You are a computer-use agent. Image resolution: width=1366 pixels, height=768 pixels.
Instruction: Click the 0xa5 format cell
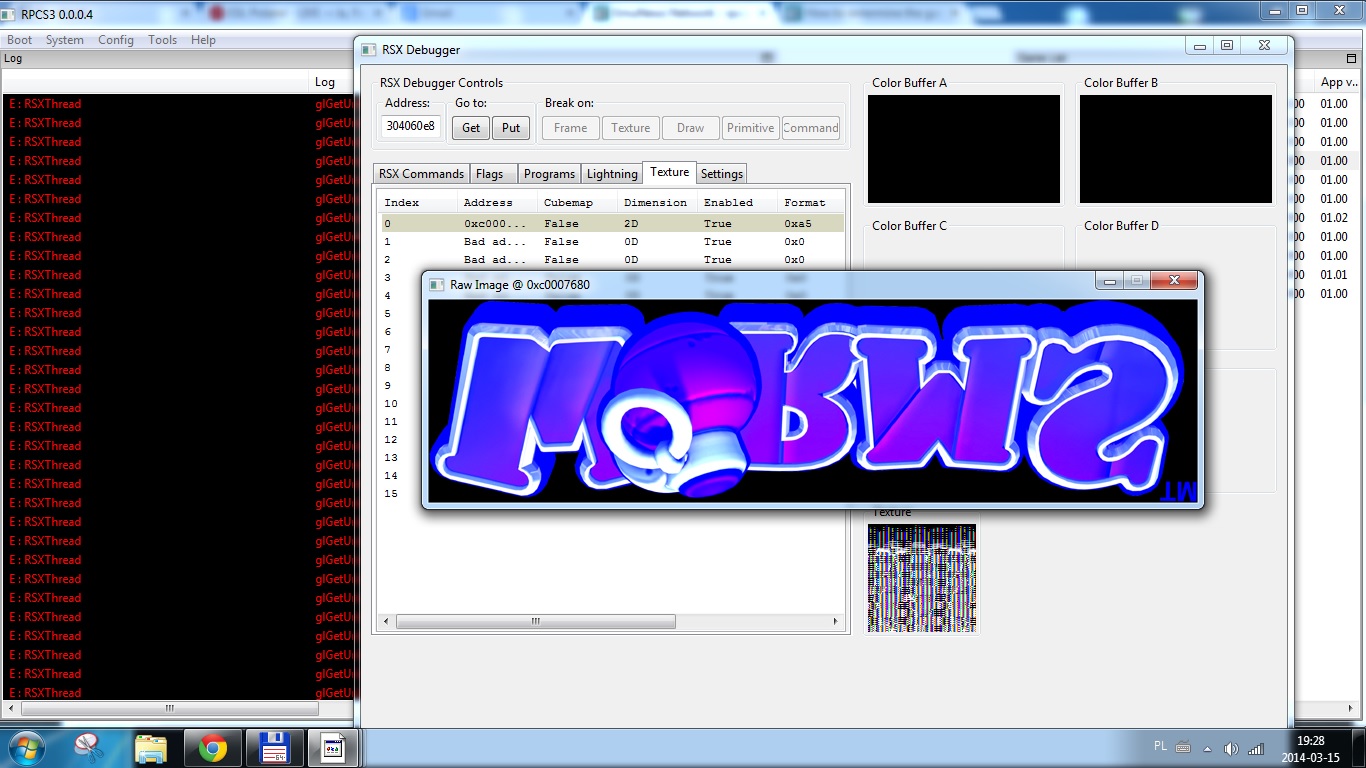[x=798, y=223]
